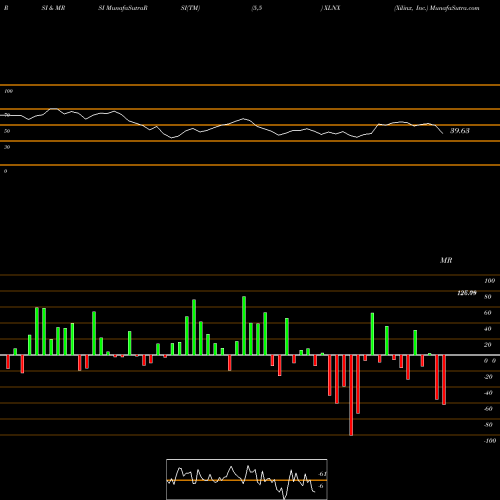
Task: Click the tallest green bar in MR histogram
Action: pos(244,326)
